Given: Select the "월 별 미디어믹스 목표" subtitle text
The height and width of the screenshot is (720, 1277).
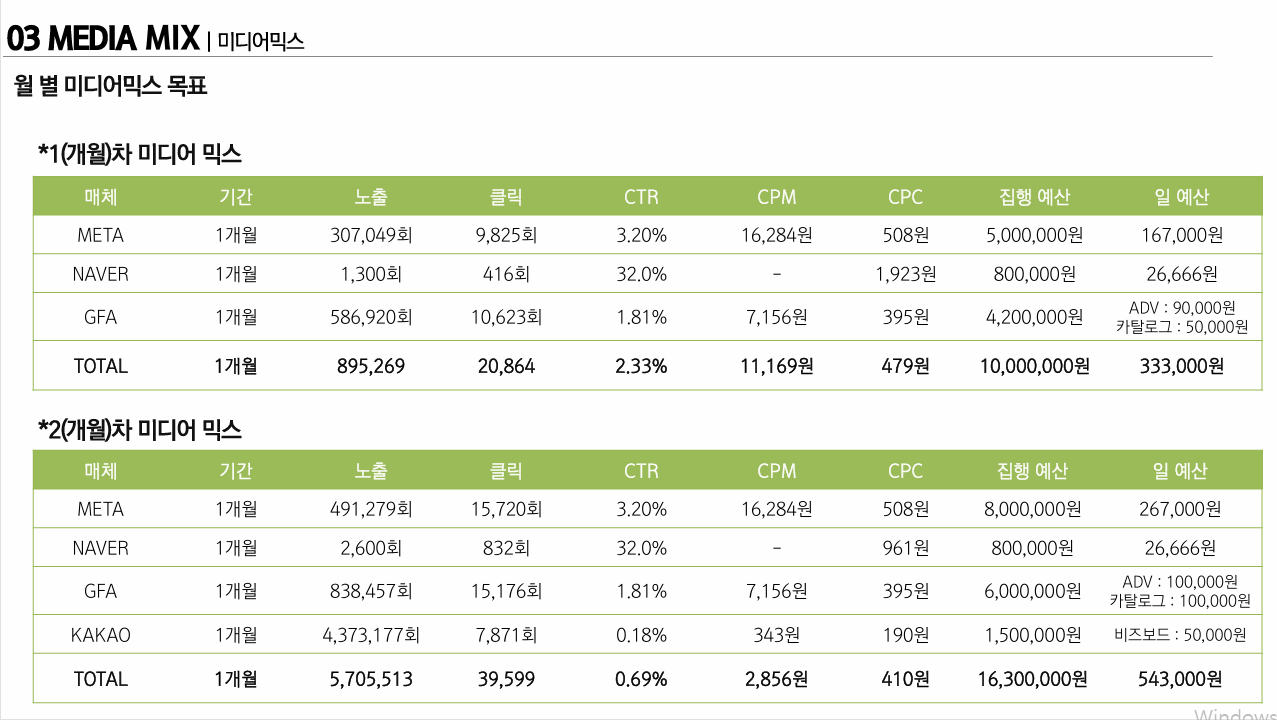Looking at the screenshot, I should coord(110,87).
